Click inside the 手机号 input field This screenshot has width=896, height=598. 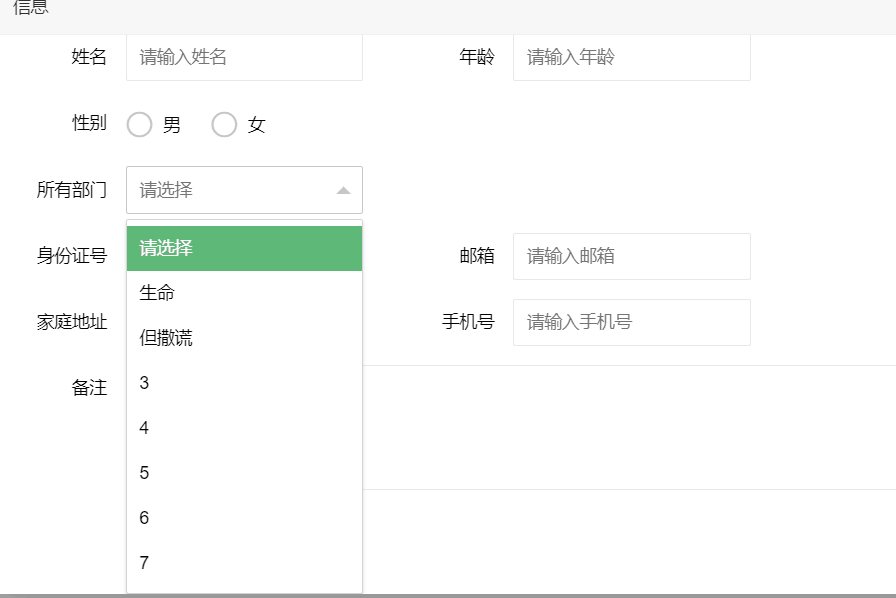(x=631, y=322)
